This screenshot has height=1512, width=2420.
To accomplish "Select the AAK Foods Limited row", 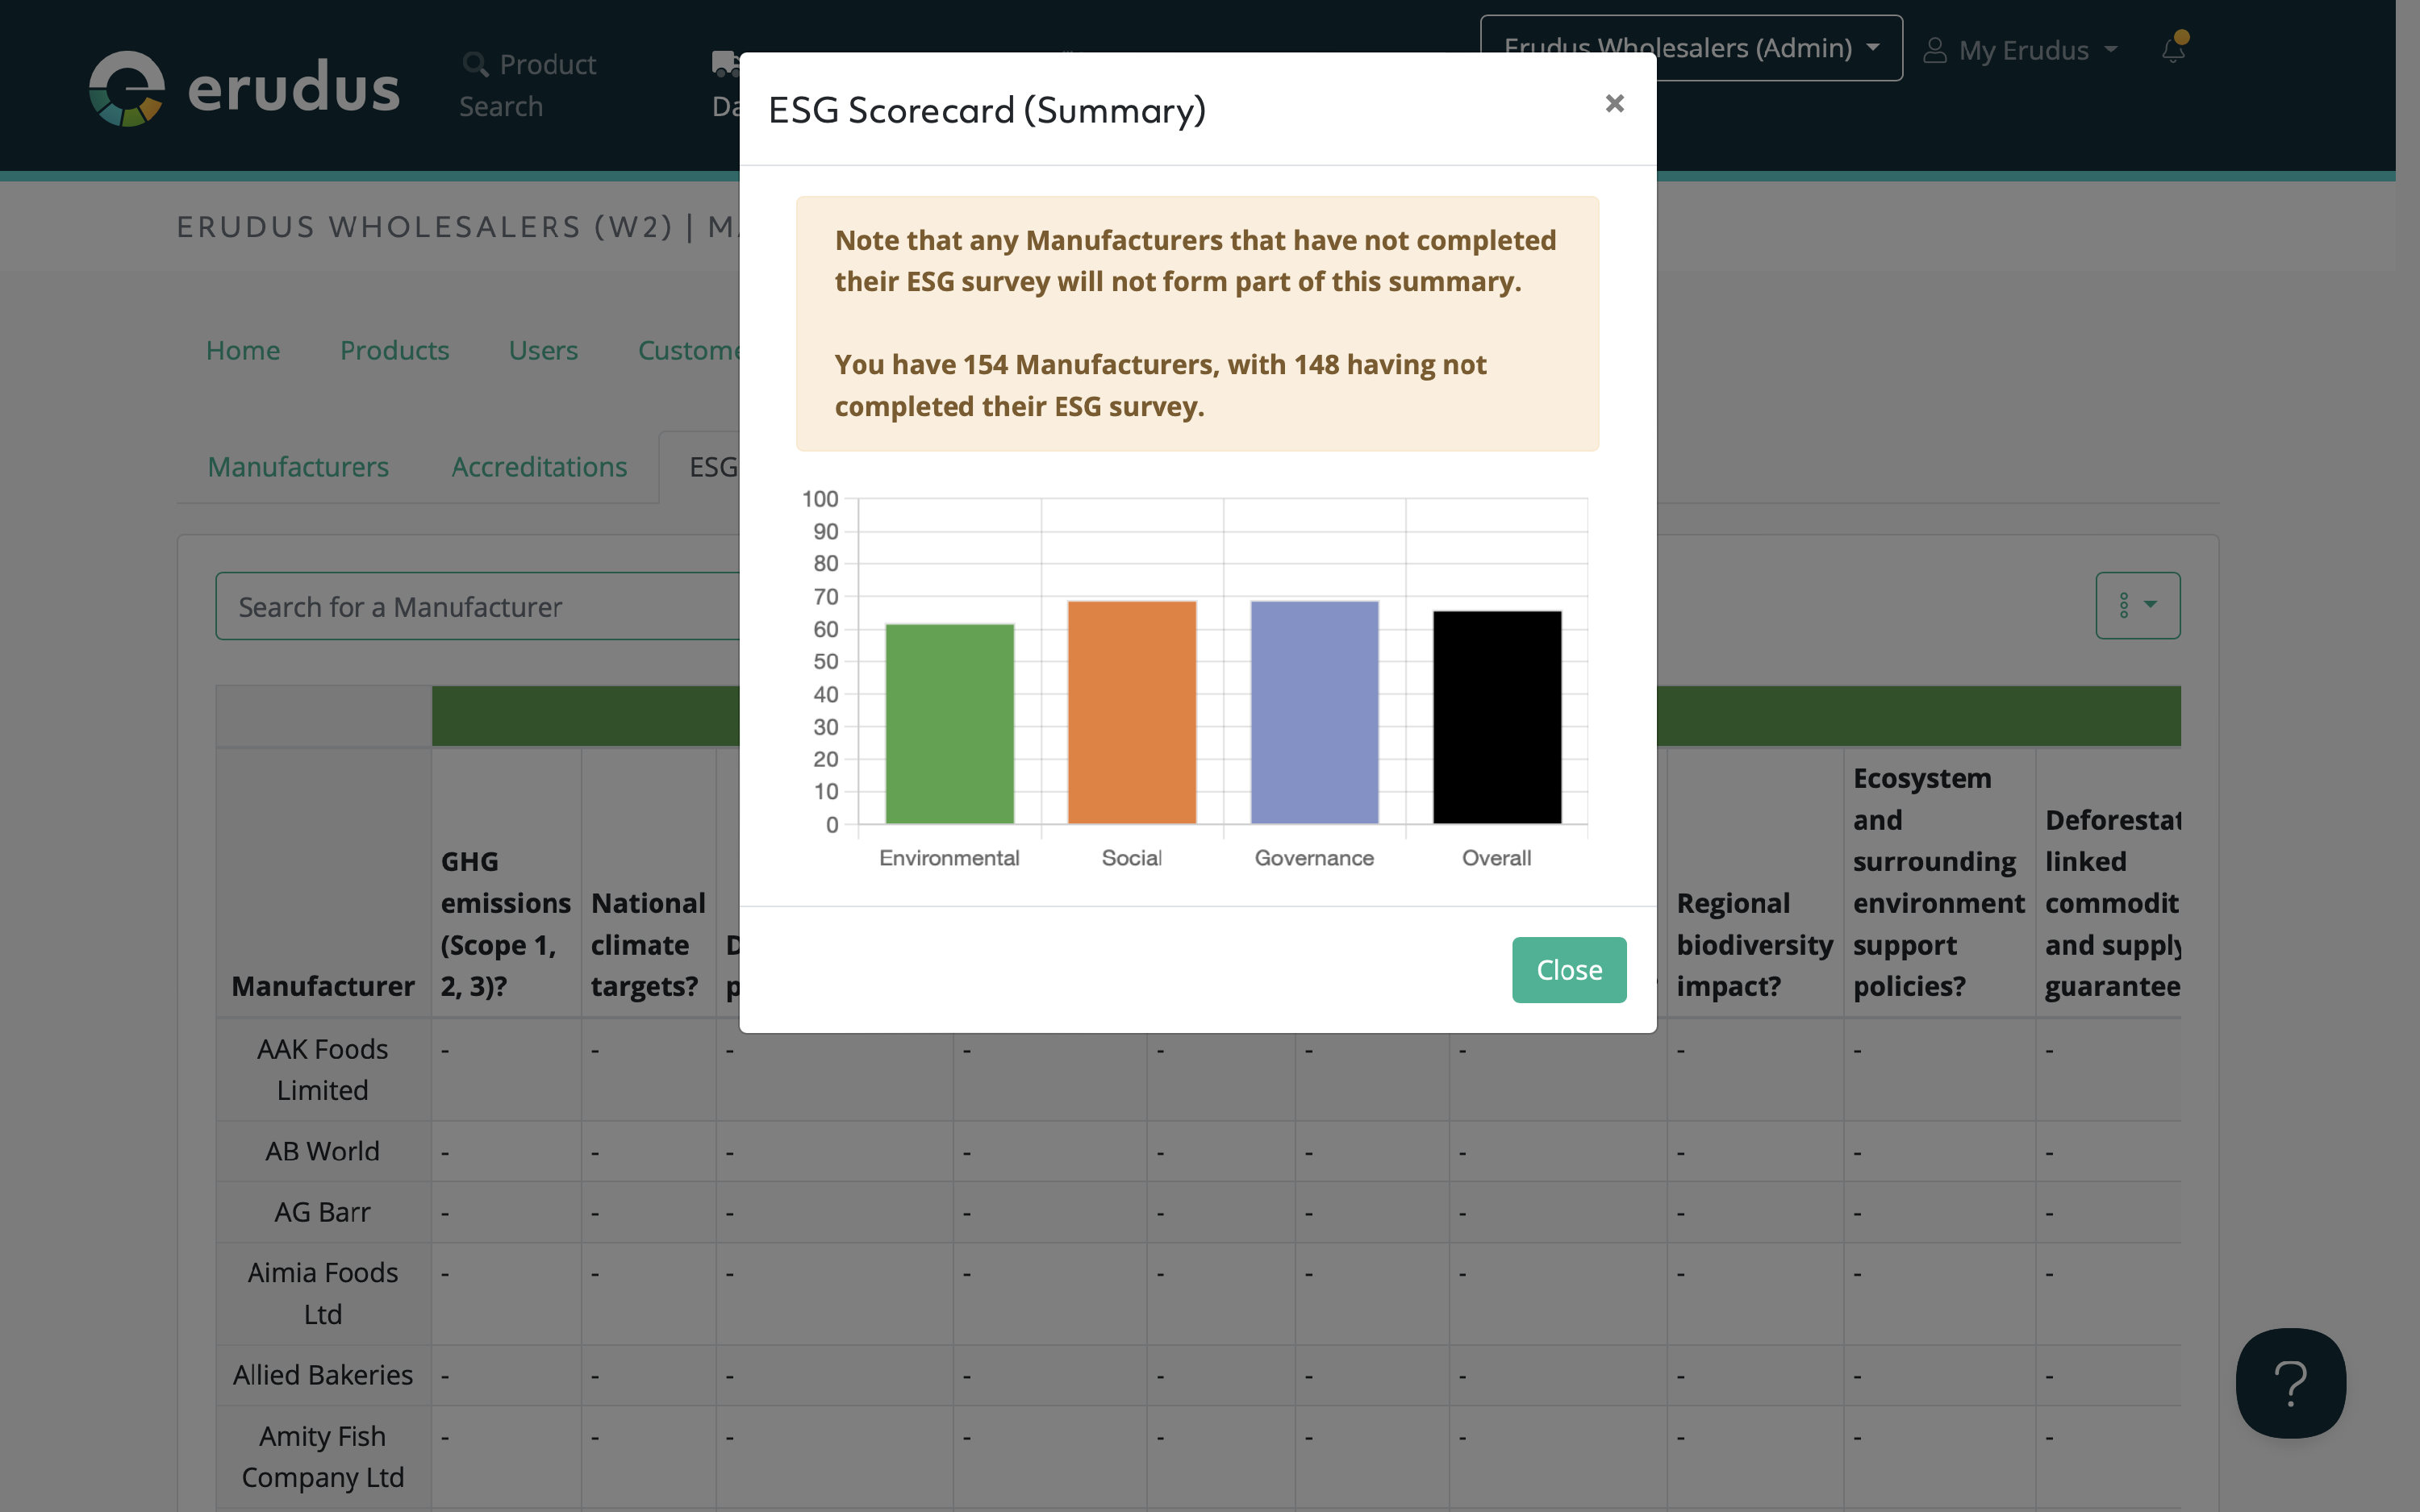I will 322,1069.
